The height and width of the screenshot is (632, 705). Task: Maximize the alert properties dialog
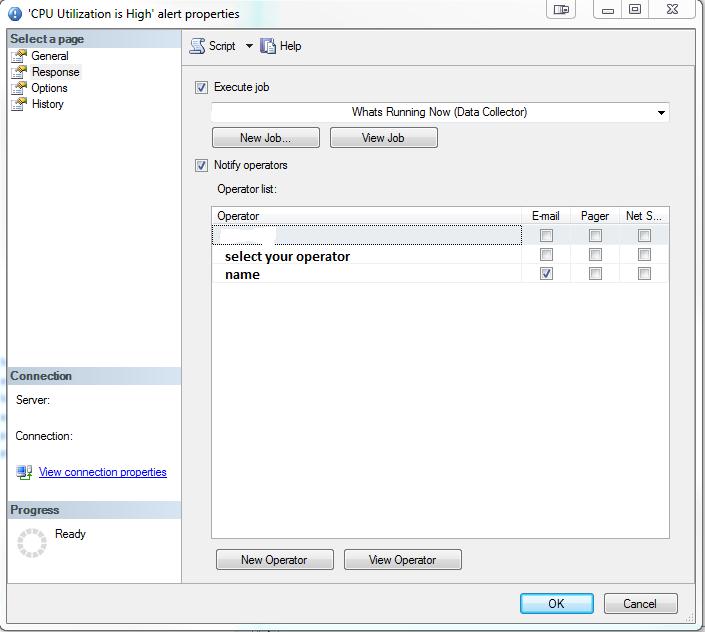coord(635,9)
